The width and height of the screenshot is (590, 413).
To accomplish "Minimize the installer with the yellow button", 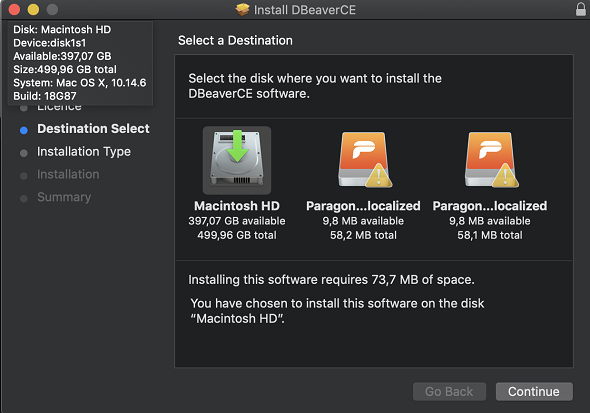I will coord(33,9).
